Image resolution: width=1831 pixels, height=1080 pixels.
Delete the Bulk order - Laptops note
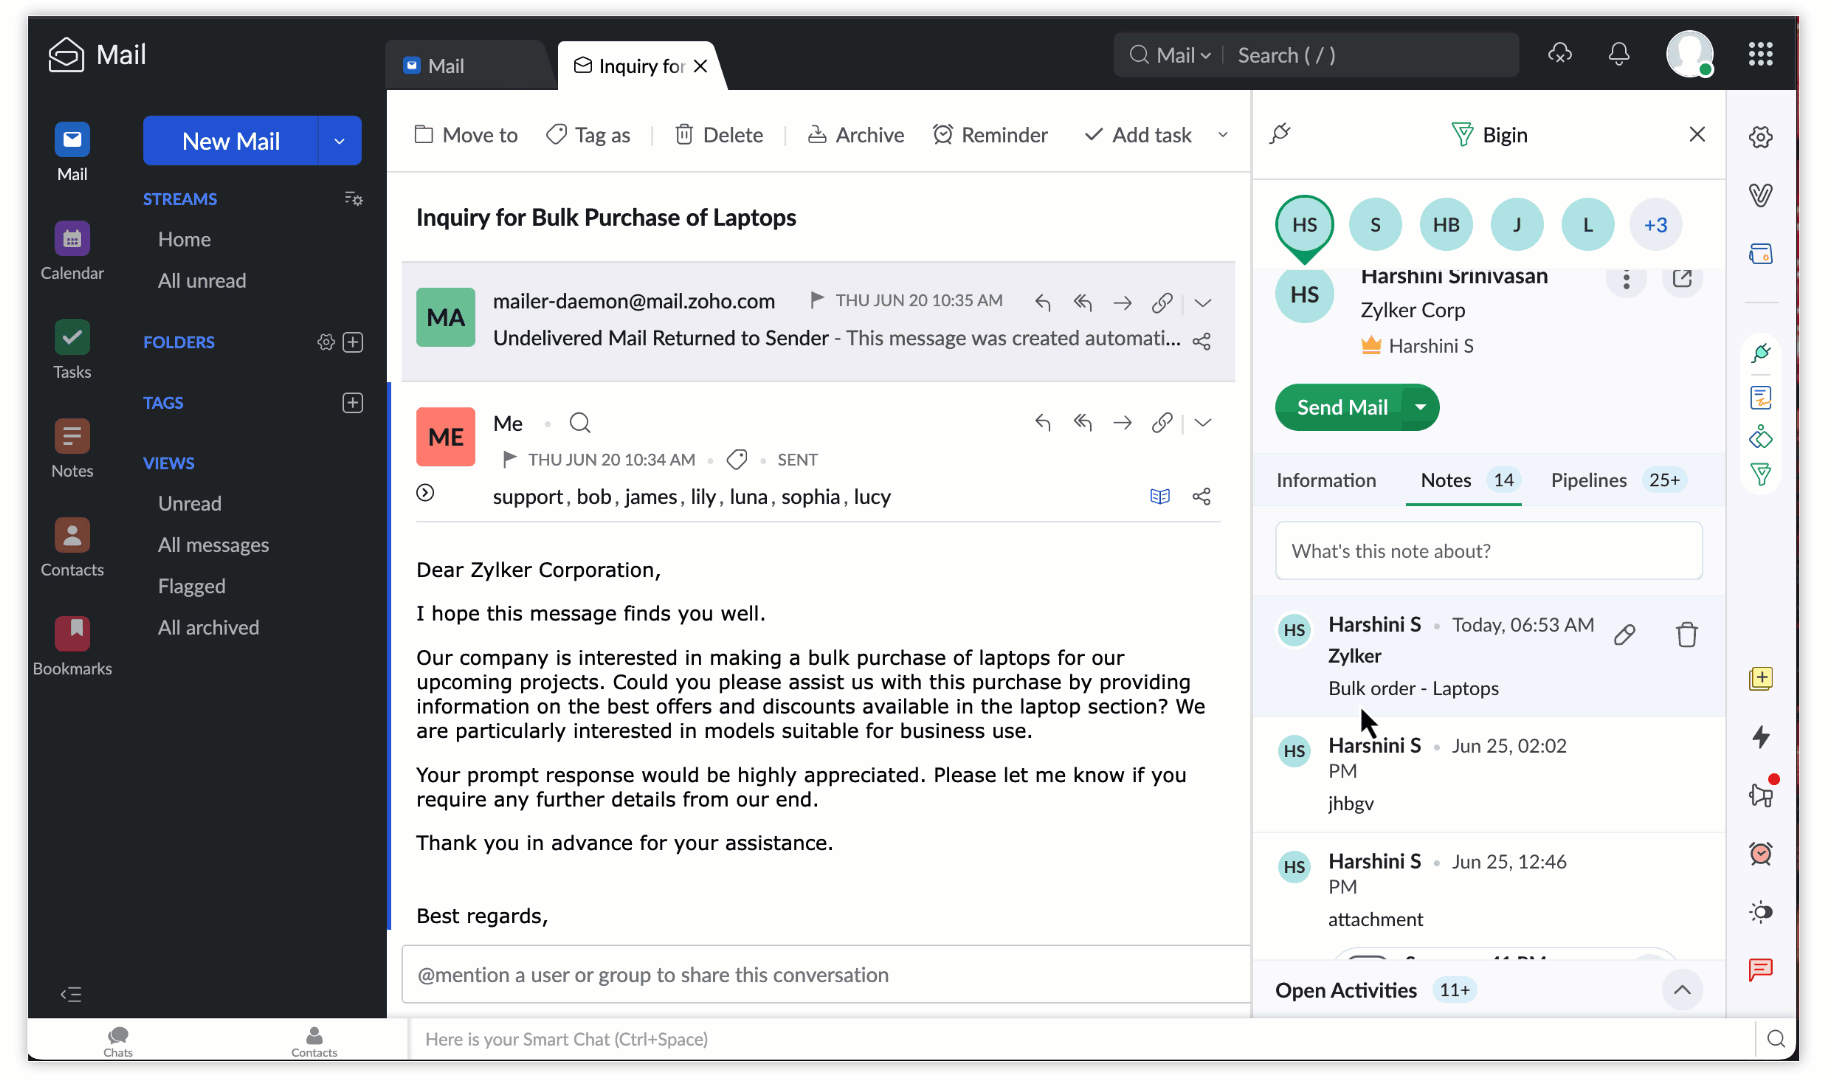1687,634
